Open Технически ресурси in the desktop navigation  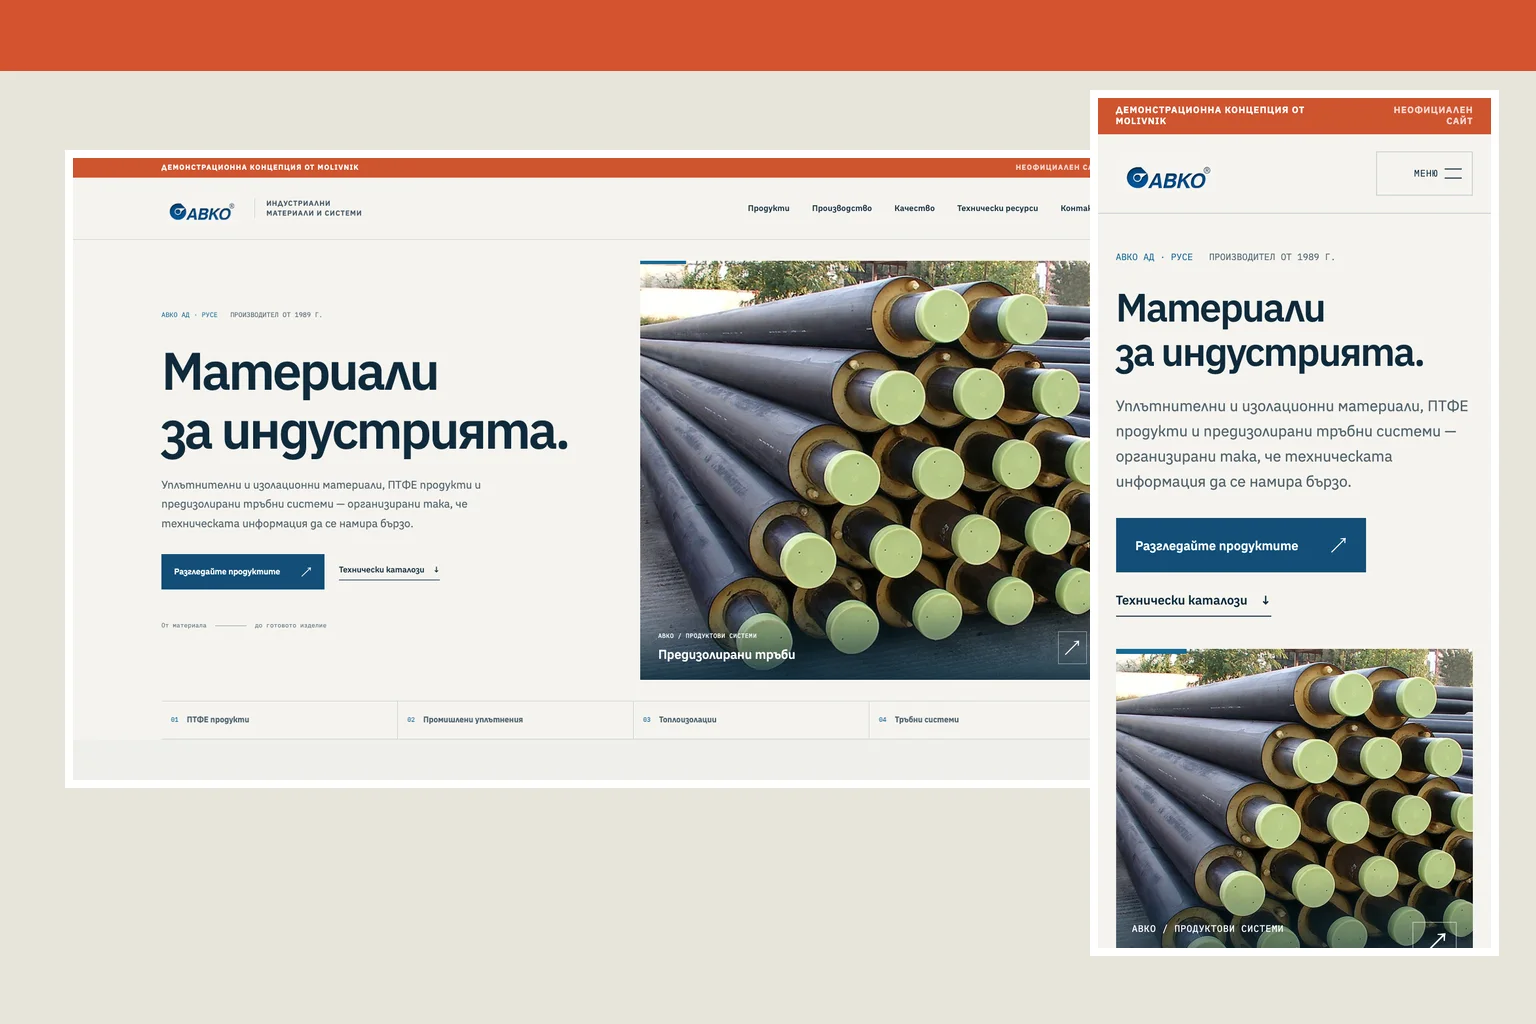click(997, 209)
